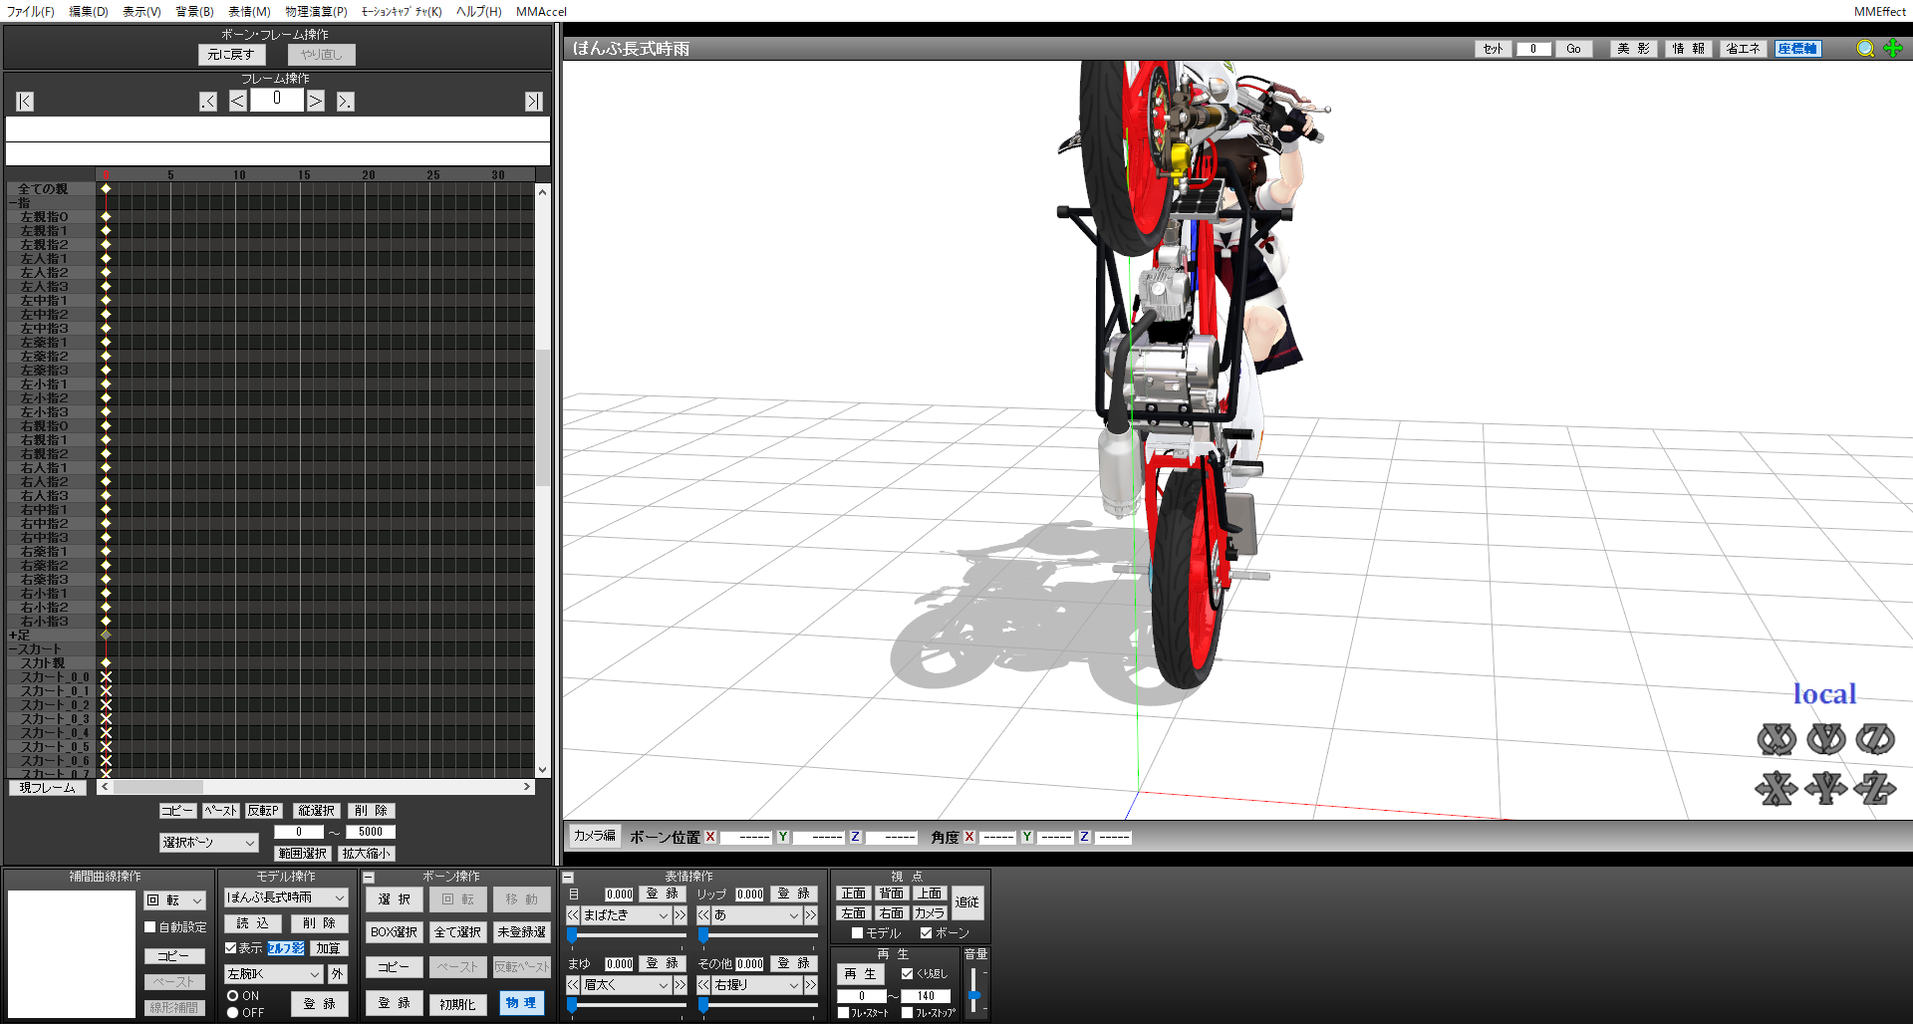Click 再生 play button
This screenshot has width=1913, height=1024.
point(860,974)
